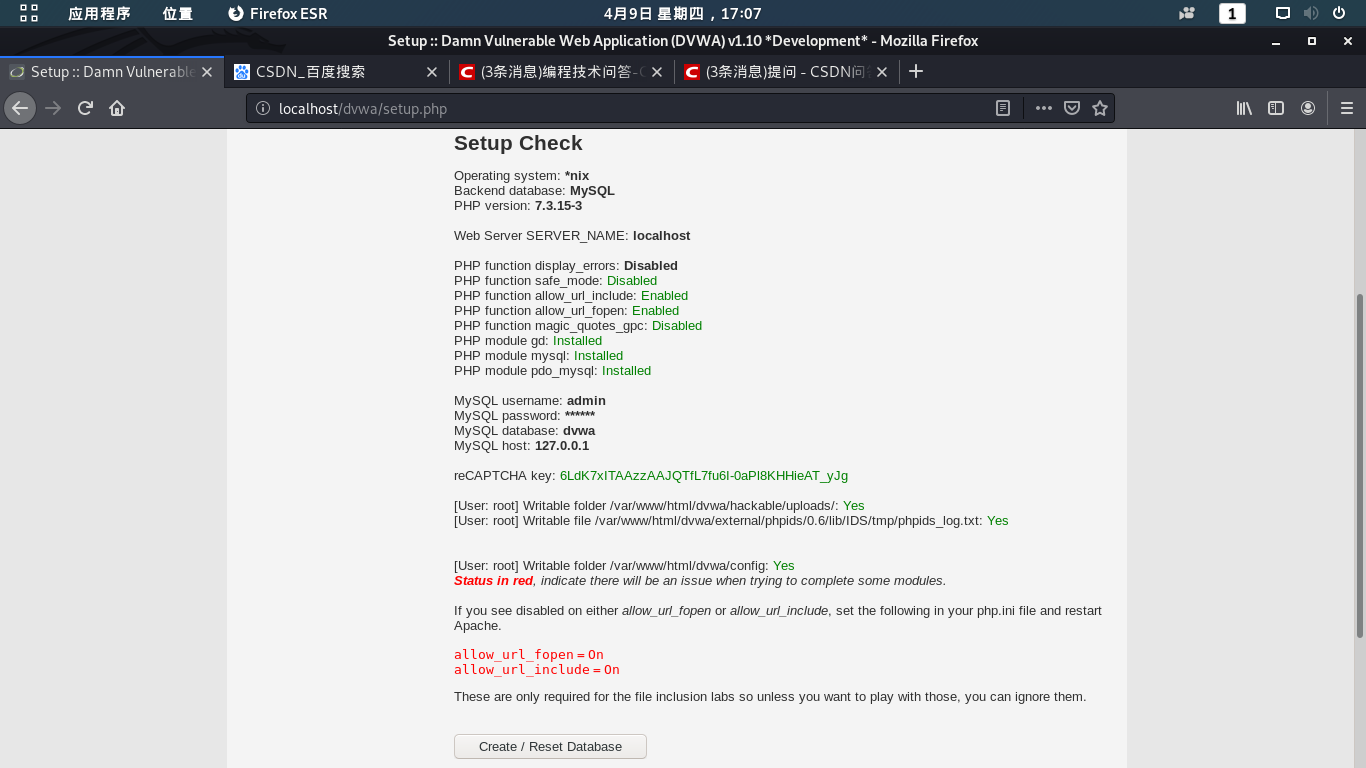Click the forward navigation arrow
Image resolution: width=1366 pixels, height=768 pixels.
click(x=54, y=108)
